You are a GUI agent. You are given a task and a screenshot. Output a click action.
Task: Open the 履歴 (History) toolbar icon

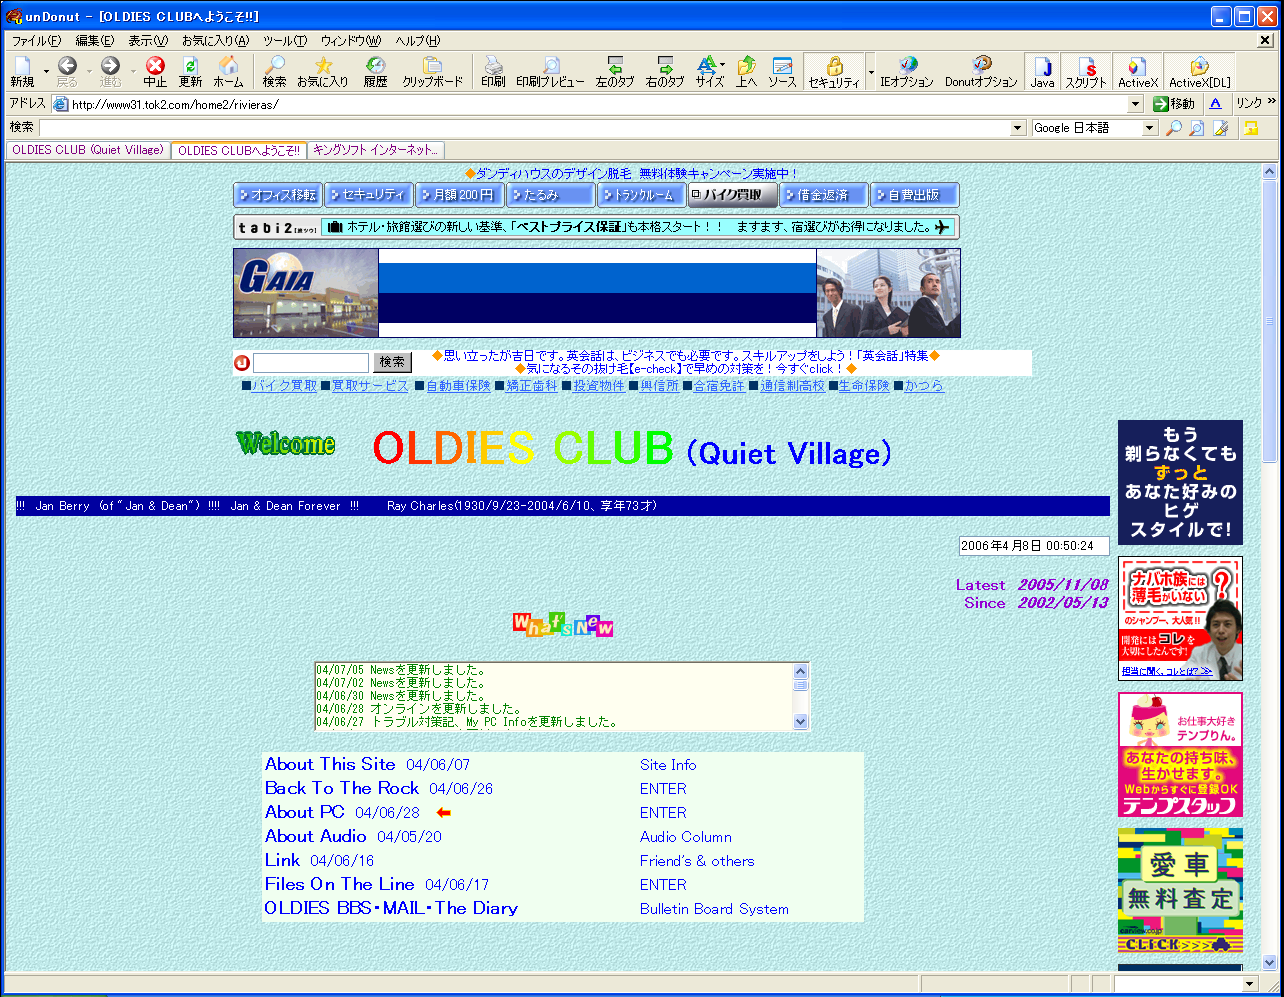pyautogui.click(x=375, y=71)
